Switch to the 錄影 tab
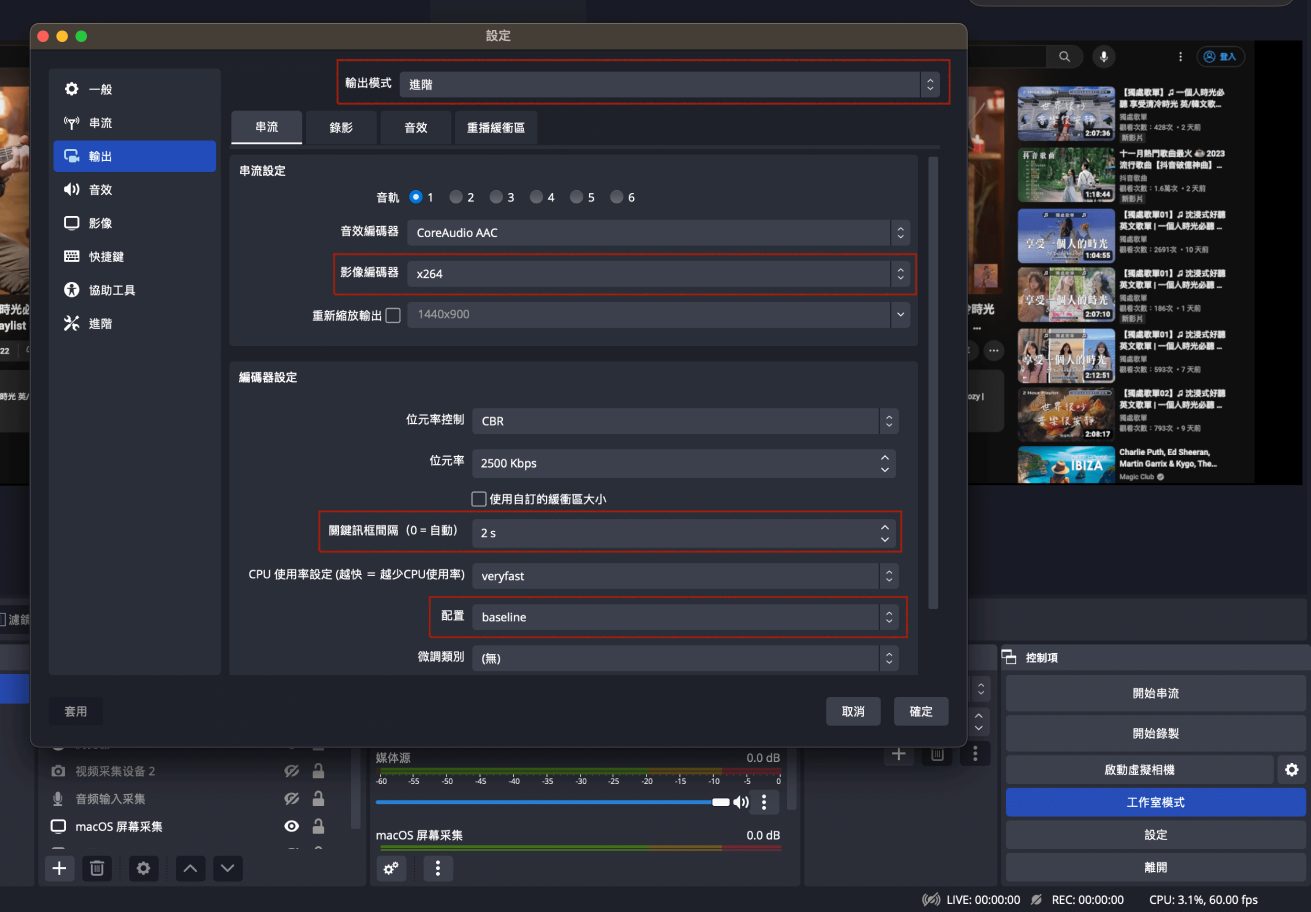Viewport: 1311px width, 912px height. click(x=341, y=128)
